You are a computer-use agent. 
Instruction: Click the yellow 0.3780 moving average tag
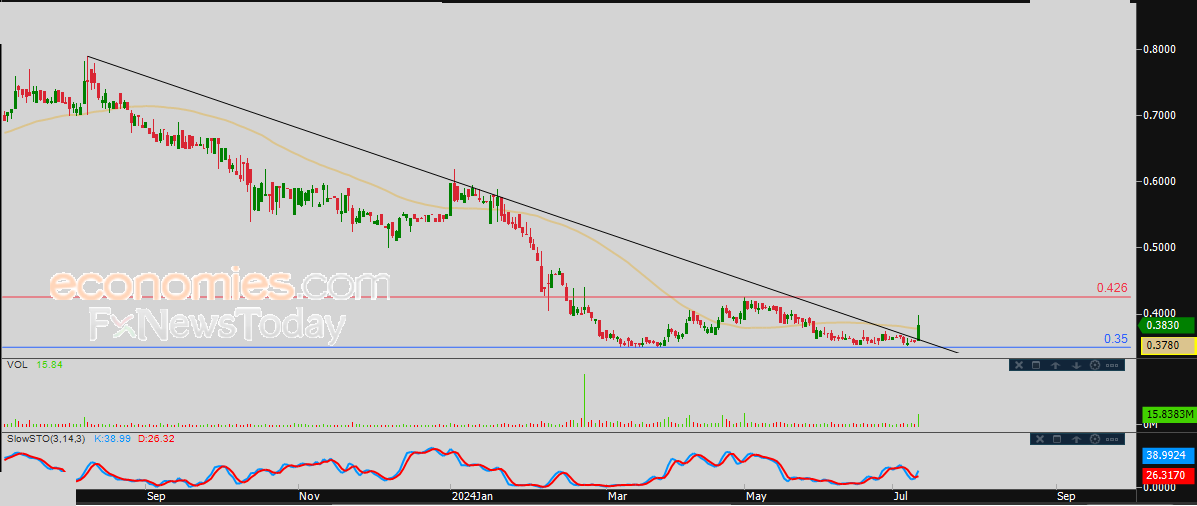[x=1167, y=346]
